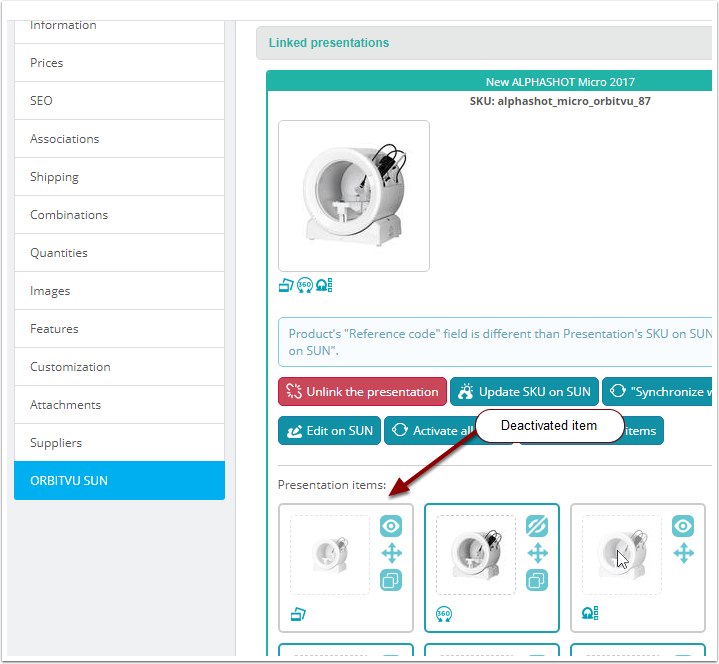Activate the deactivated 360 item via crossed-eye icon
Image resolution: width=719 pixels, height=664 pixels.
pos(537,526)
